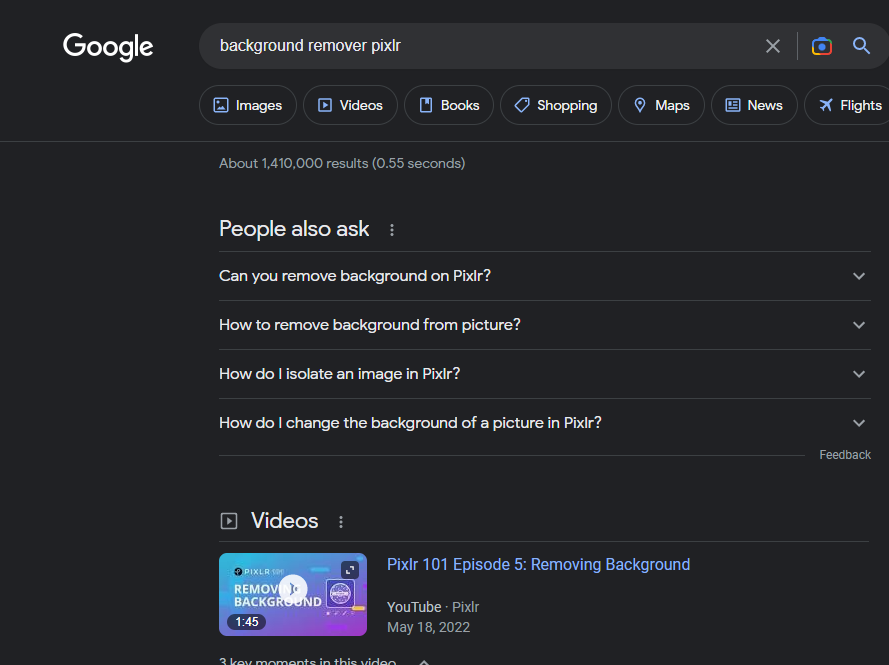The width and height of the screenshot is (889, 665).
Task: Click the Feedback link
Action: [845, 454]
